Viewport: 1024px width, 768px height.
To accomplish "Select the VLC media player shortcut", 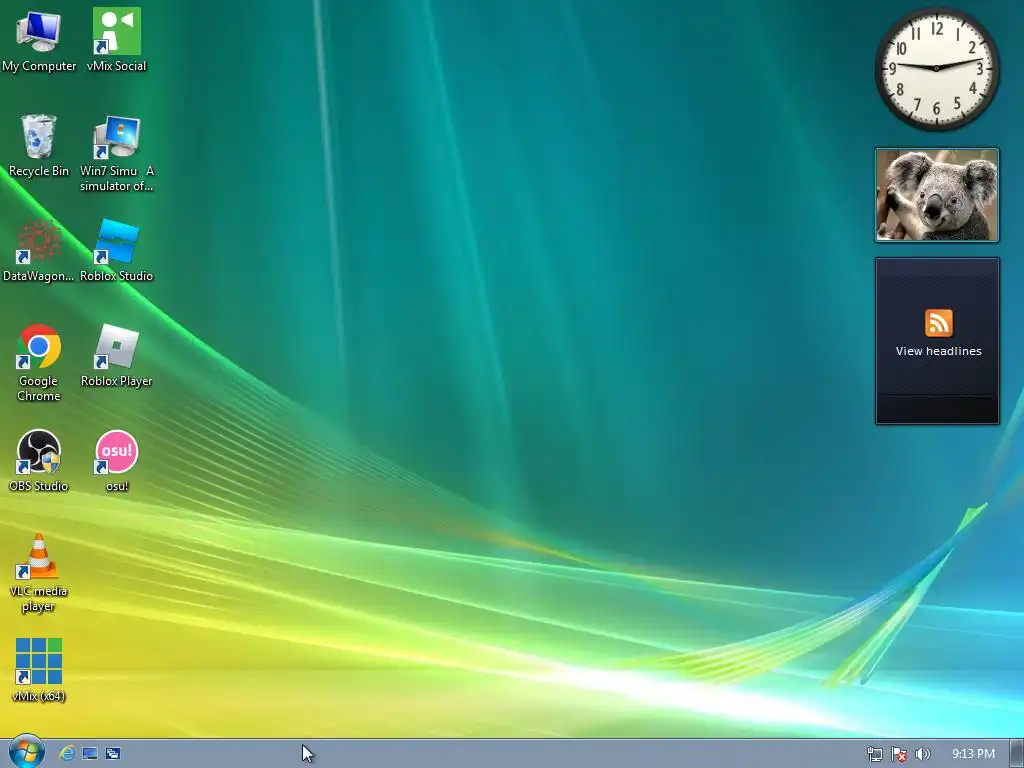I will [x=39, y=573].
